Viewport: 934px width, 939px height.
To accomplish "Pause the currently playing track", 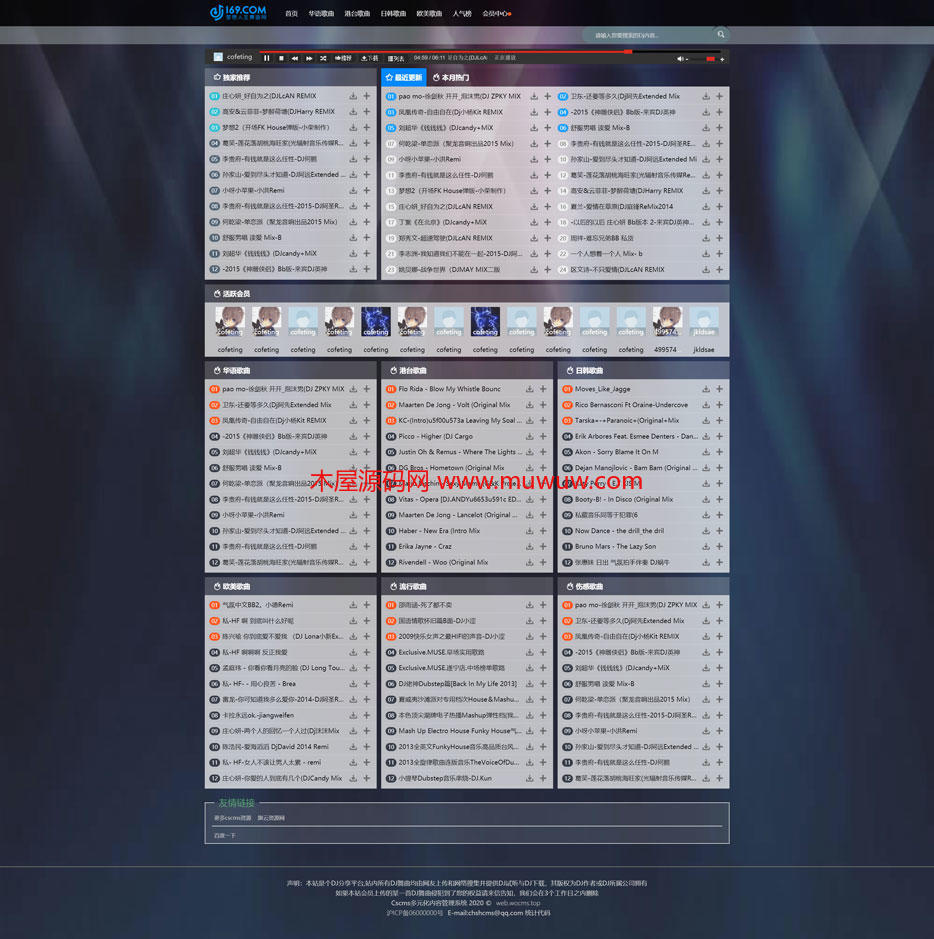I will click(267, 58).
